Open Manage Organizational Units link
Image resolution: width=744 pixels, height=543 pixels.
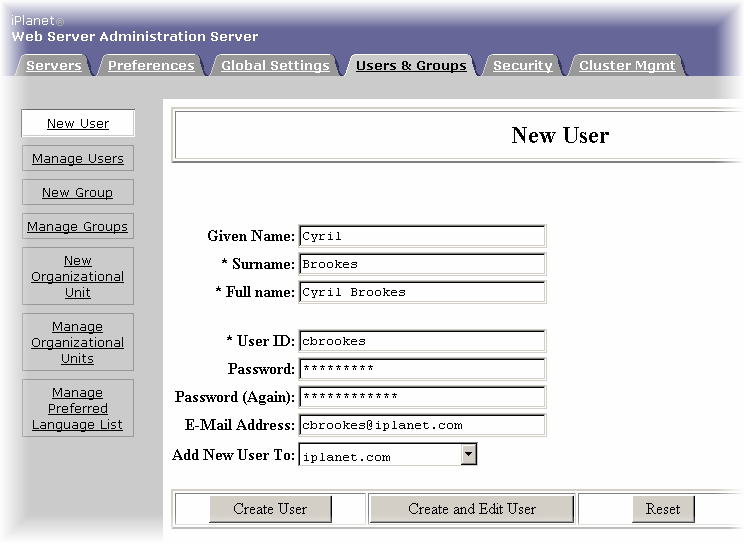(x=78, y=342)
